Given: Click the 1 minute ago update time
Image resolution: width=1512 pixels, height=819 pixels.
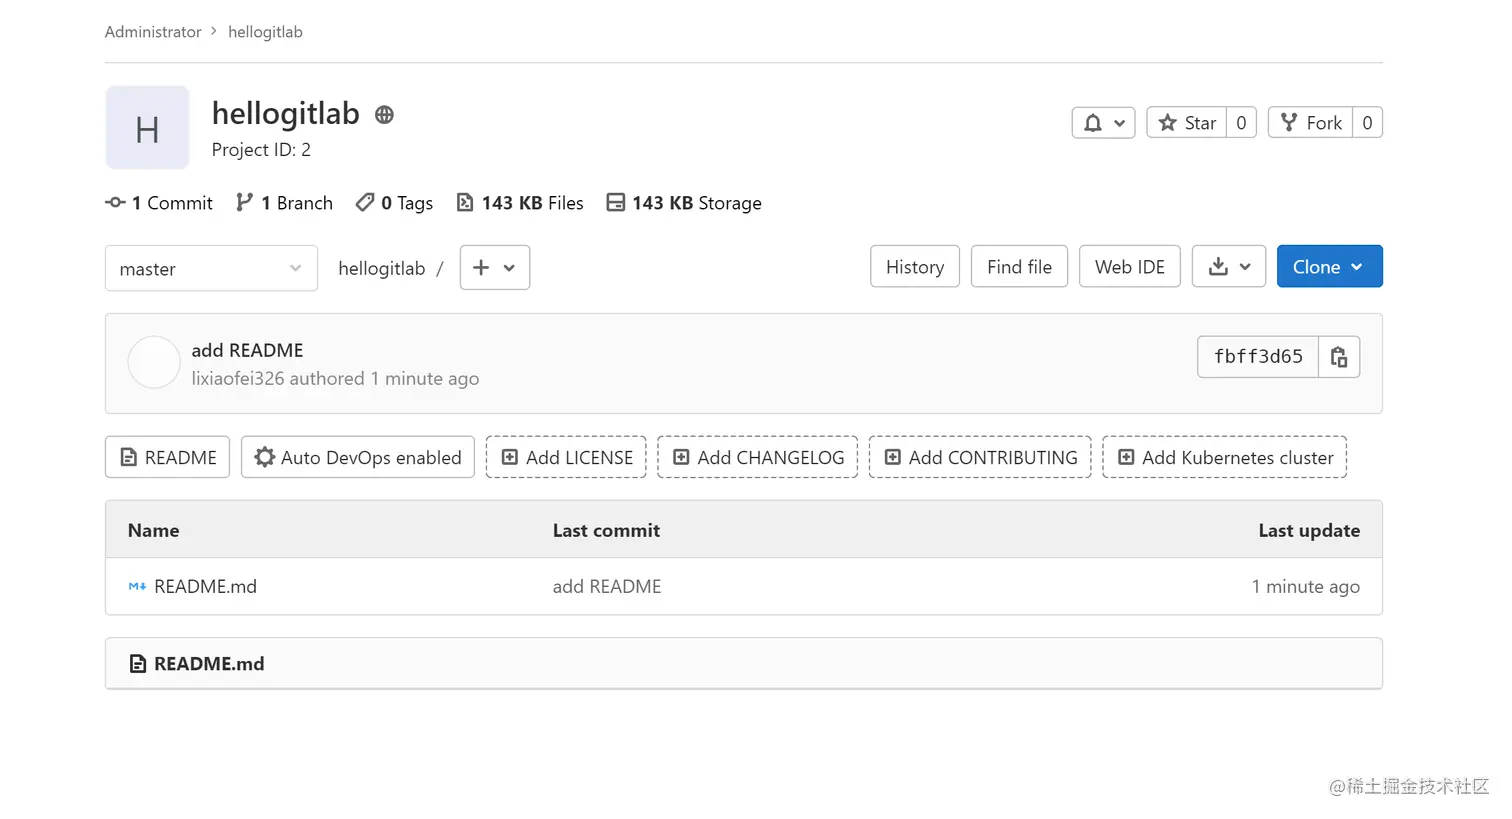Looking at the screenshot, I should click(x=1306, y=587).
